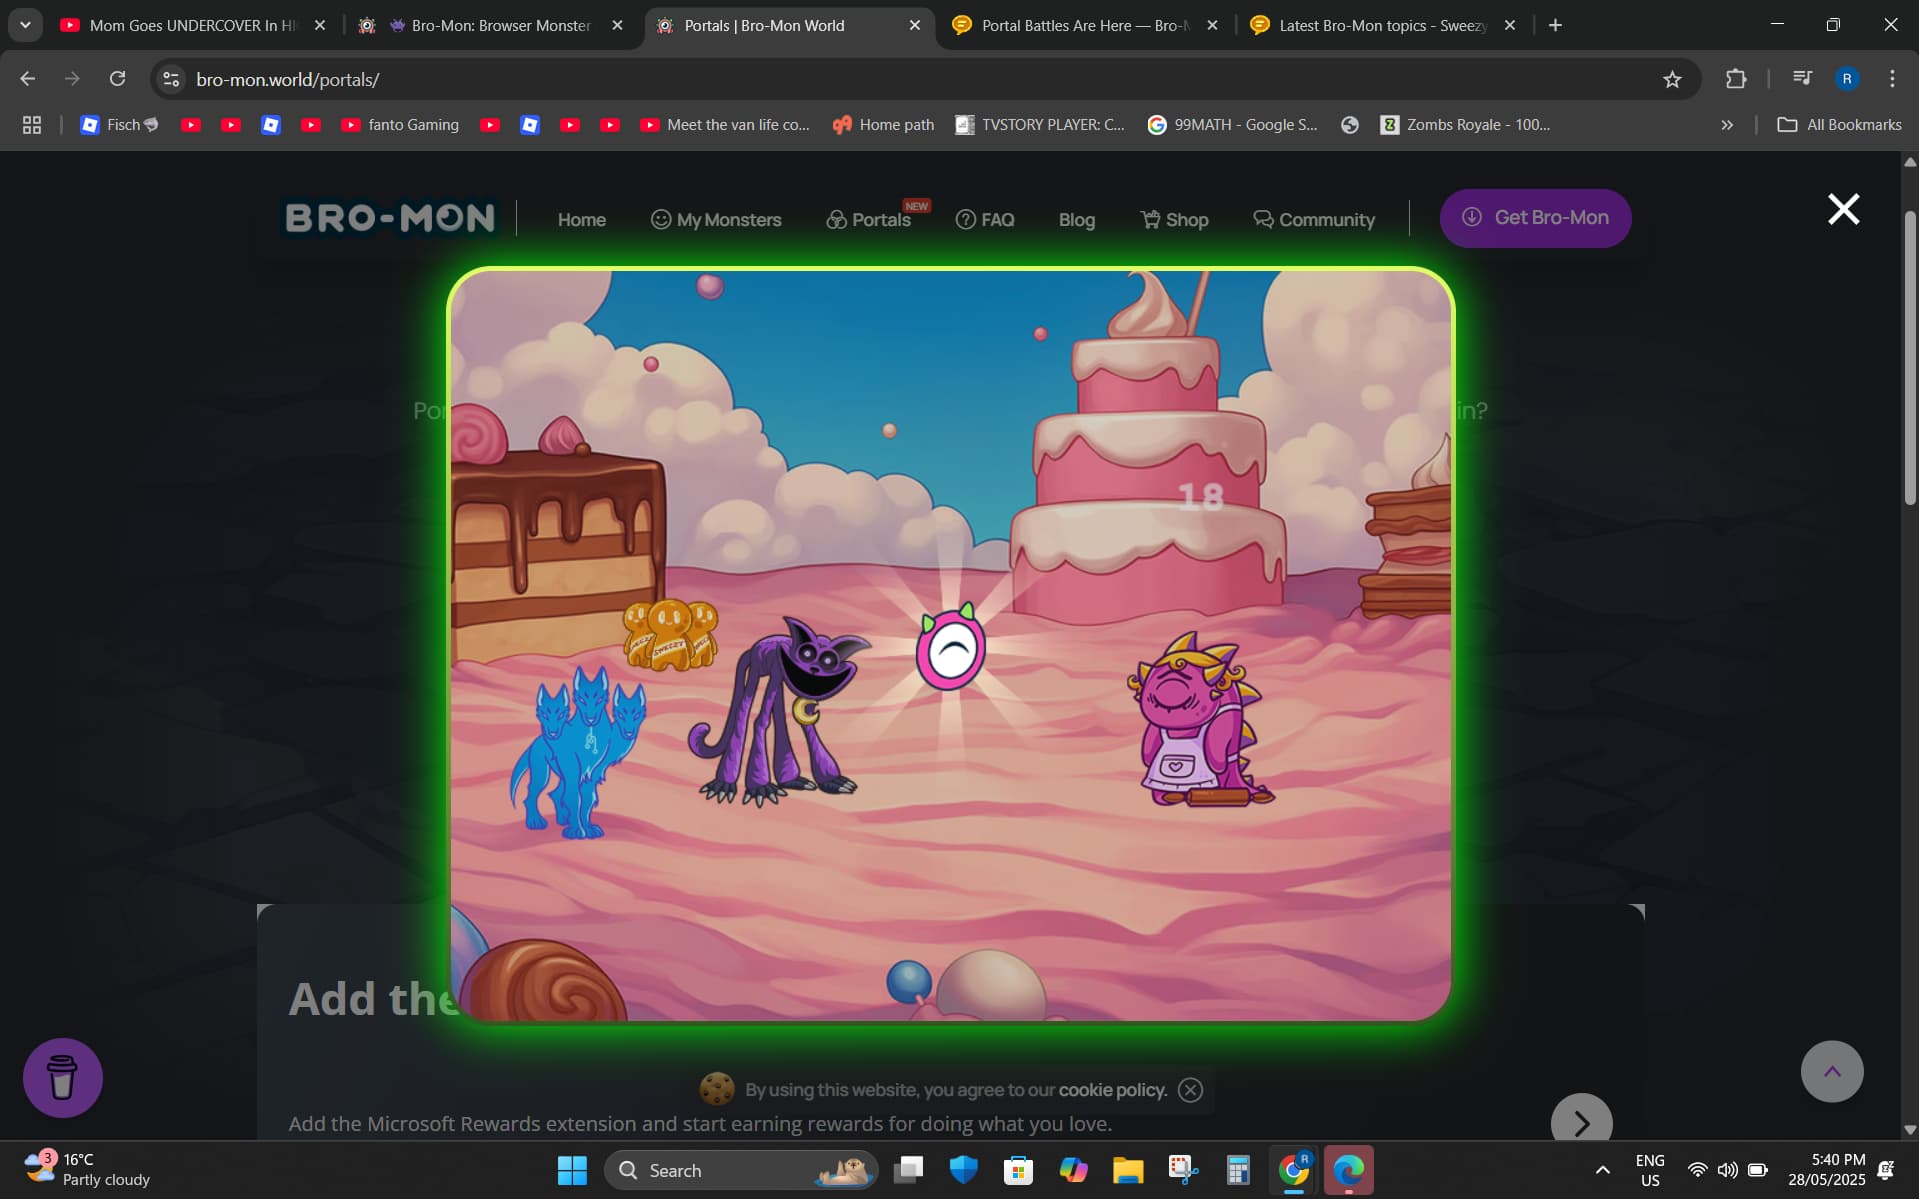The width and height of the screenshot is (1919, 1199).
Task: Expand the hidden bookmarks chevron
Action: point(1727,125)
